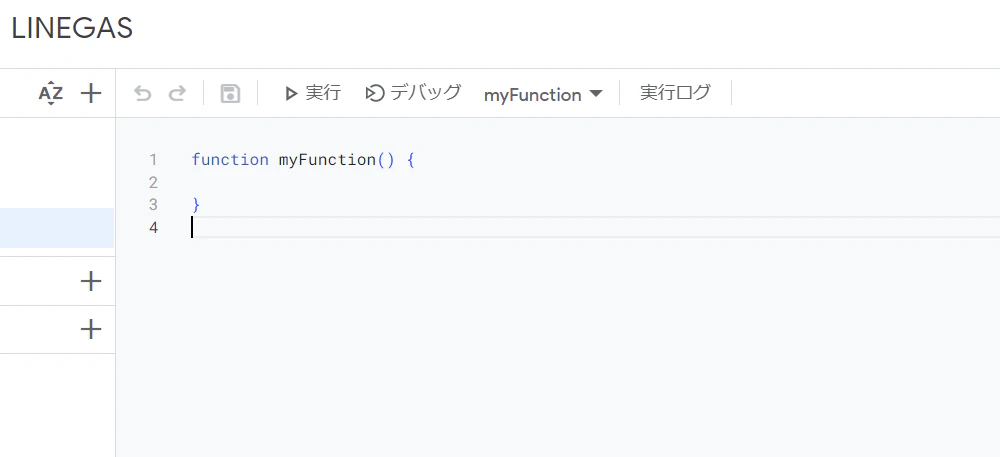Screen dimensions: 1000x457
Task: Select the highlighted file row in the sidebar
Action: pyautogui.click(x=57, y=228)
